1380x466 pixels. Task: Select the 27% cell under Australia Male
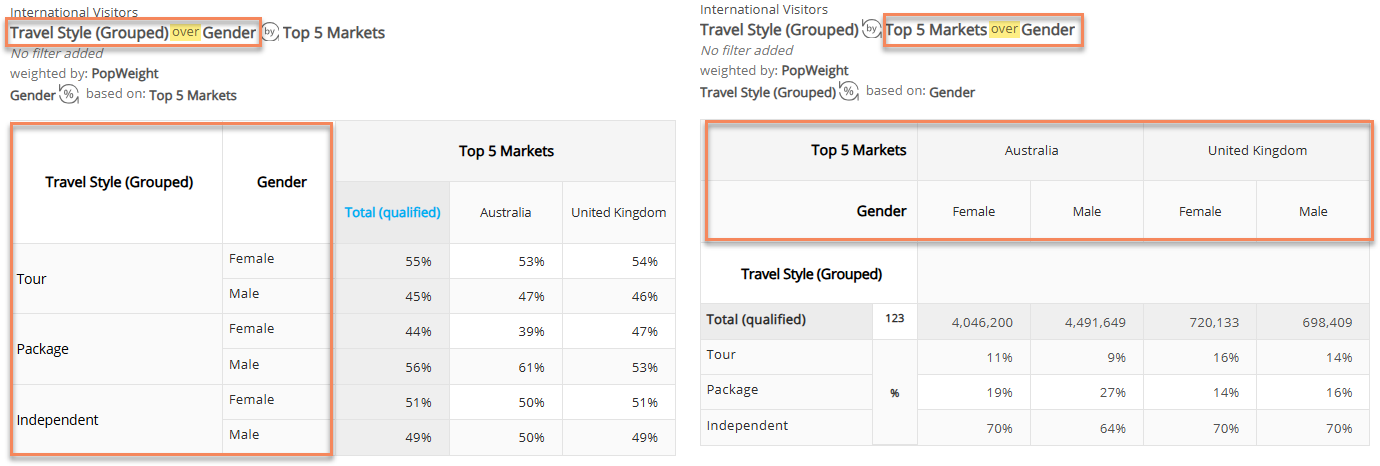tap(1087, 392)
